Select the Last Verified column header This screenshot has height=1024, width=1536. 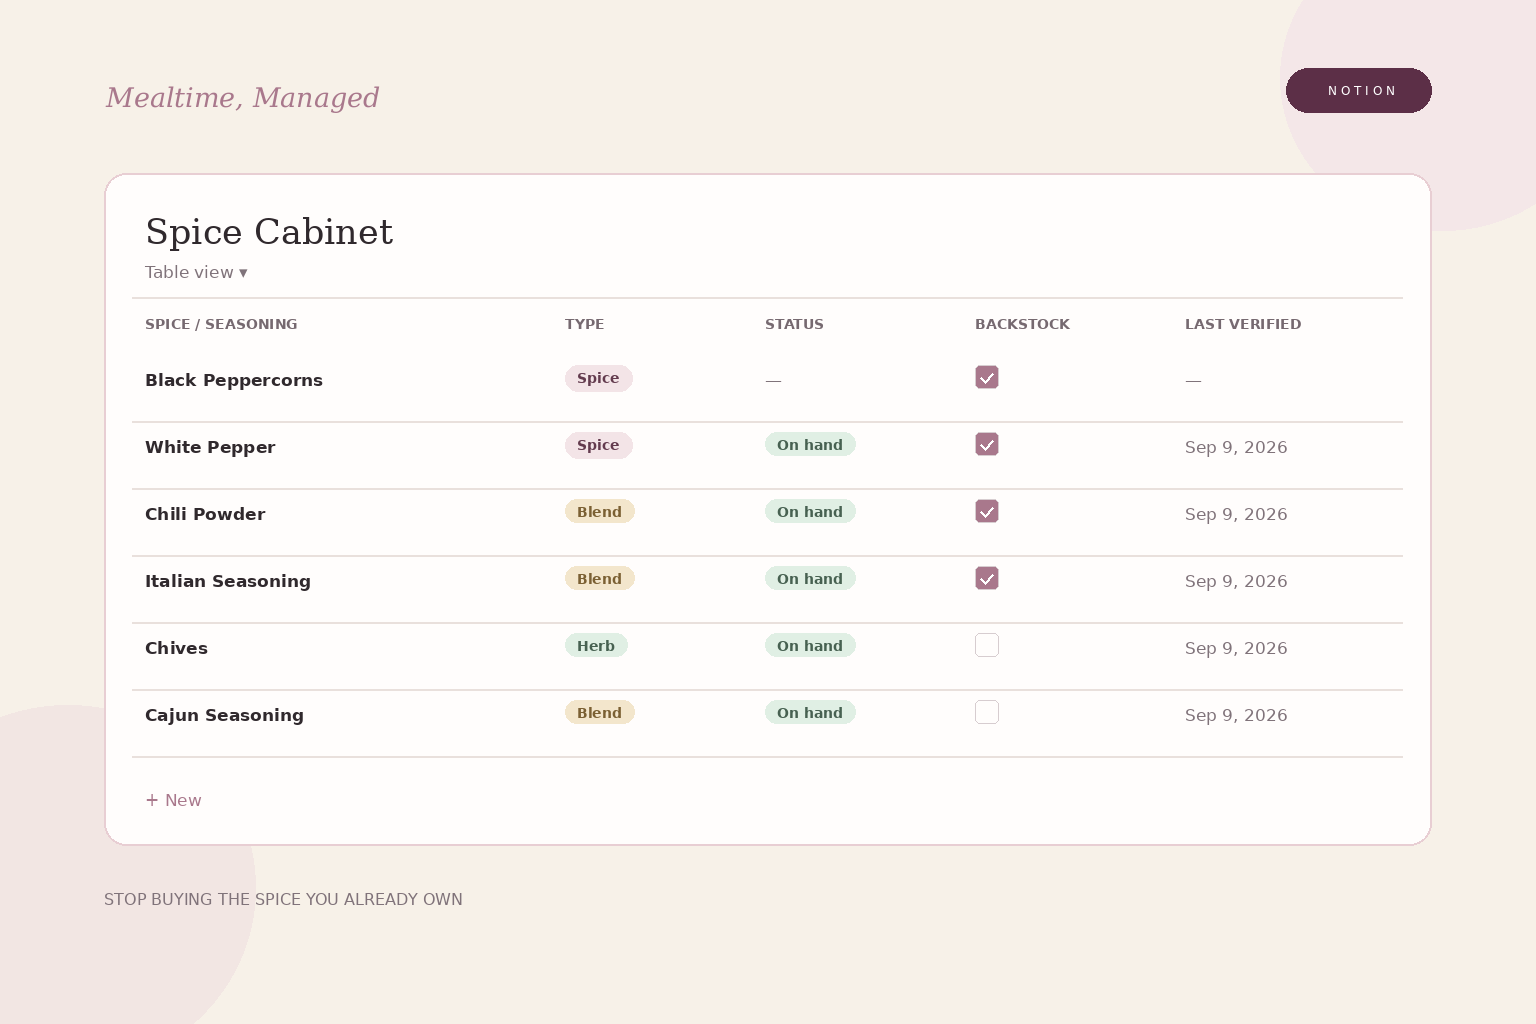[x=1243, y=324]
